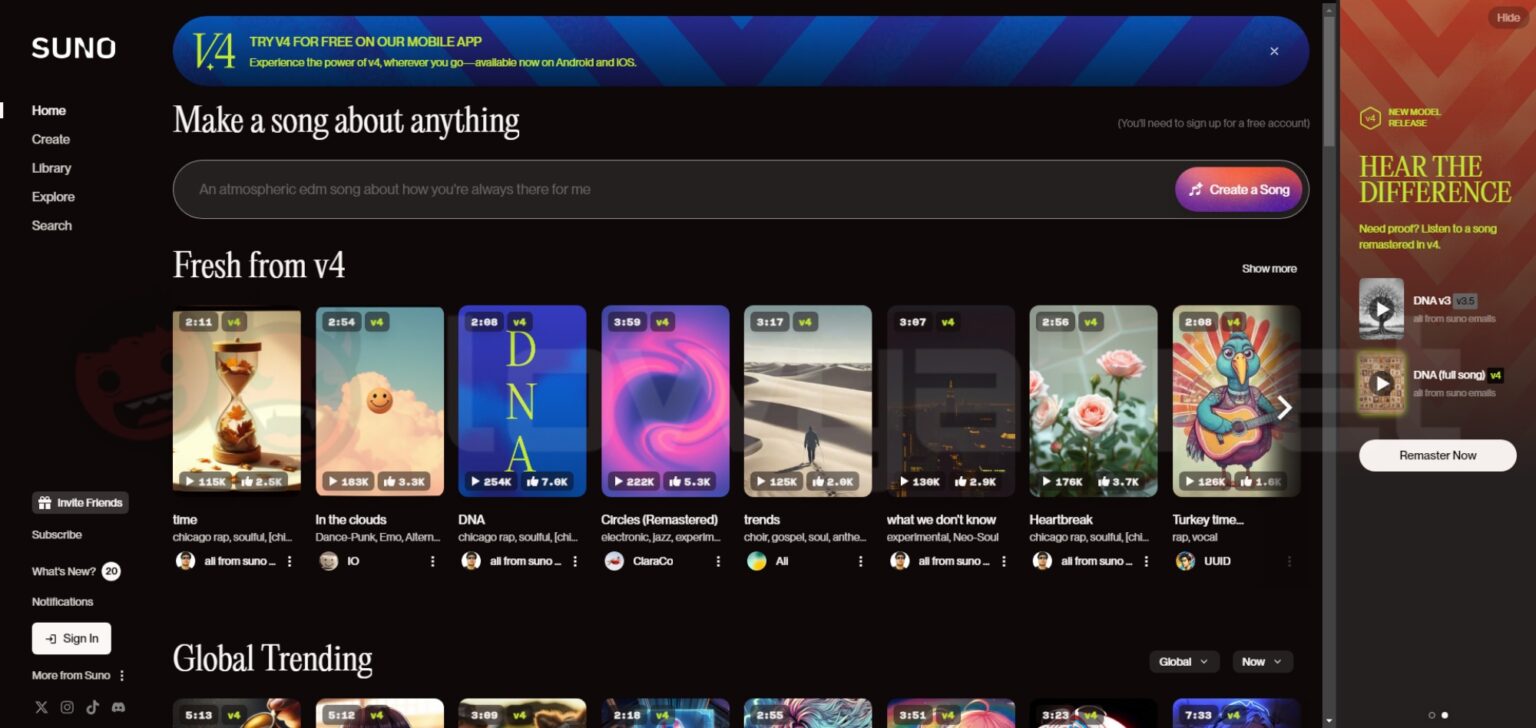The width and height of the screenshot is (1536, 728).
Task: Switch to the Explore section
Action: click(53, 196)
